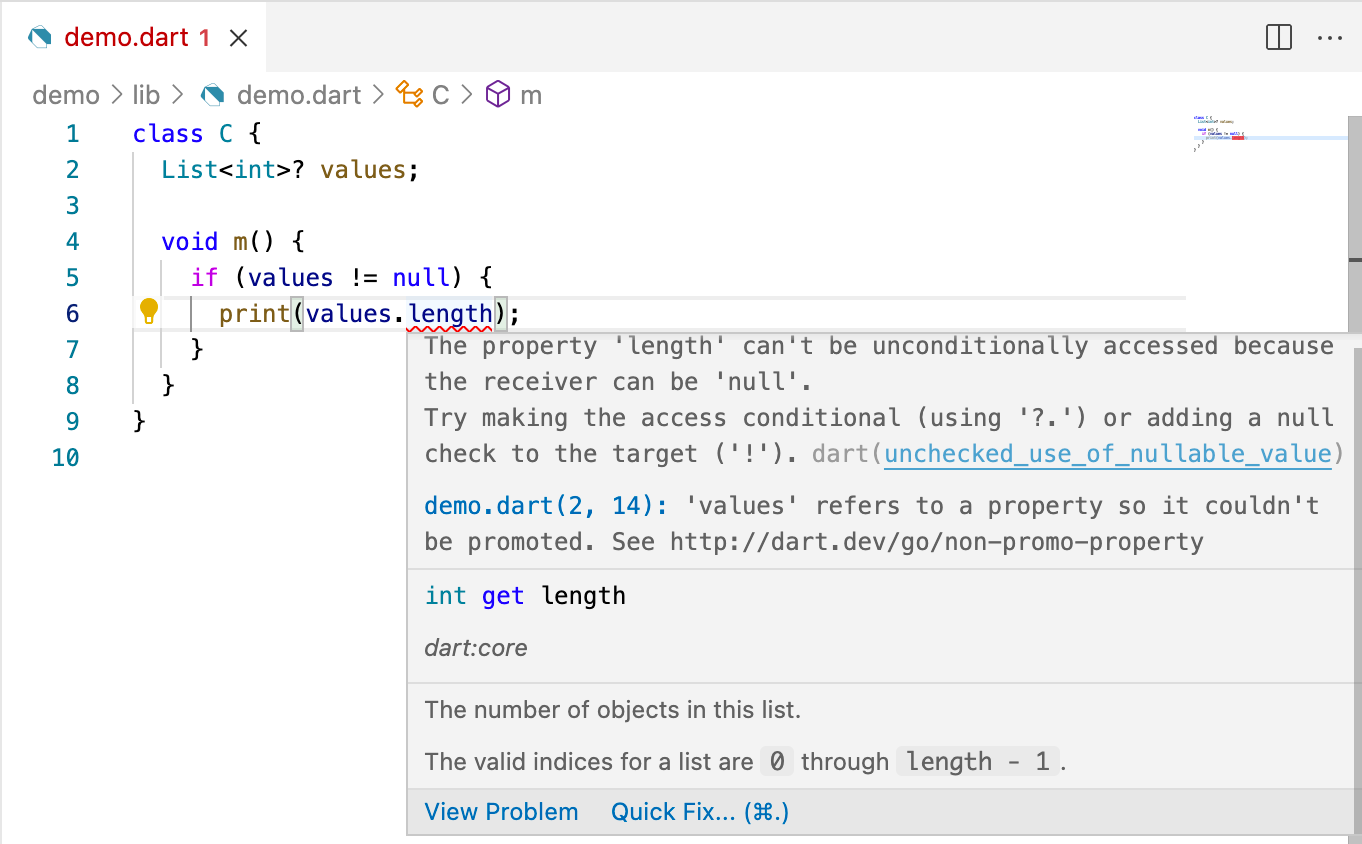Select the demo.dart editor tab
Screen dimensions: 1362x844
point(126,38)
